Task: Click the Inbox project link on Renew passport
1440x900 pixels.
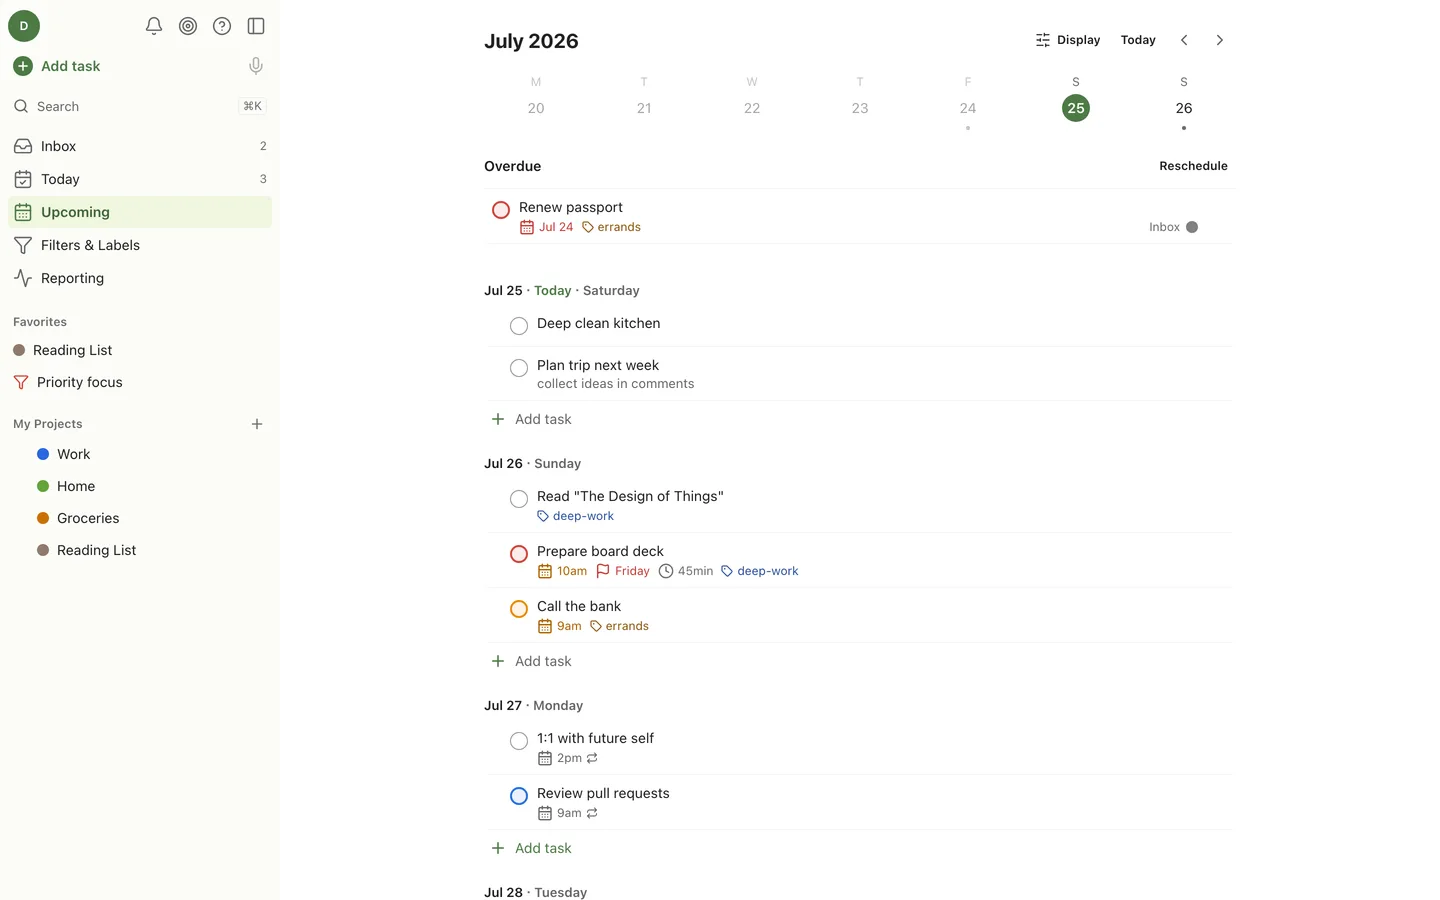Action: [1173, 227]
